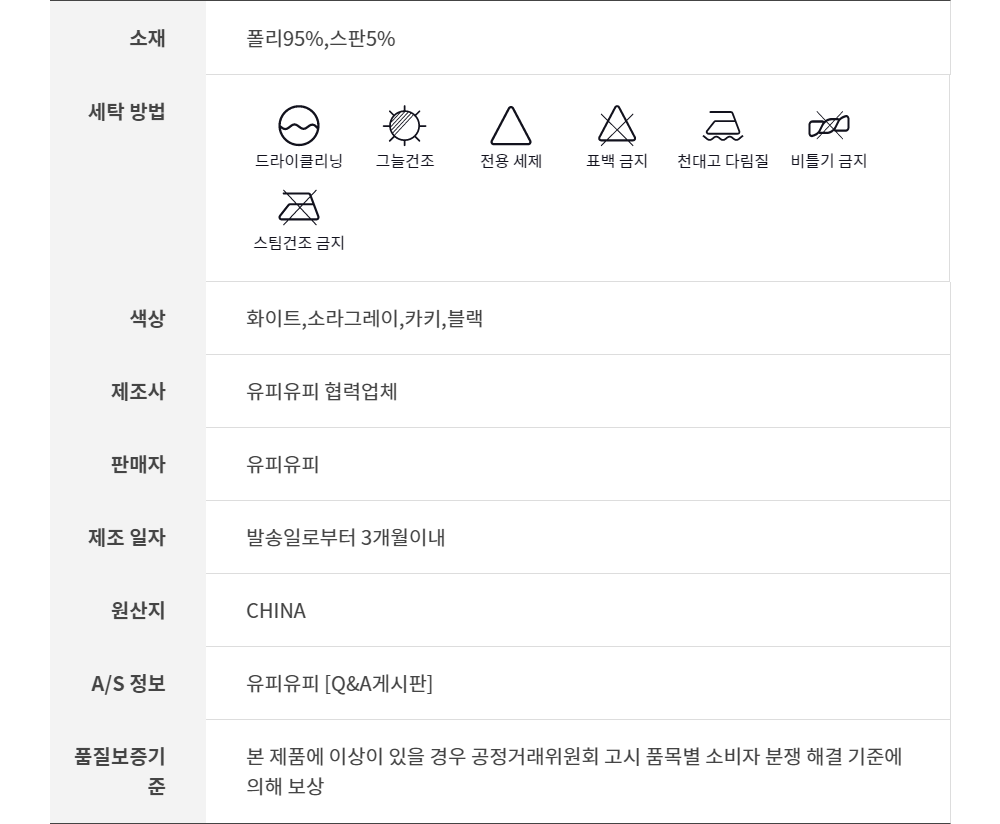Click the 유피유피 [Q&A게시판] text

339,684
